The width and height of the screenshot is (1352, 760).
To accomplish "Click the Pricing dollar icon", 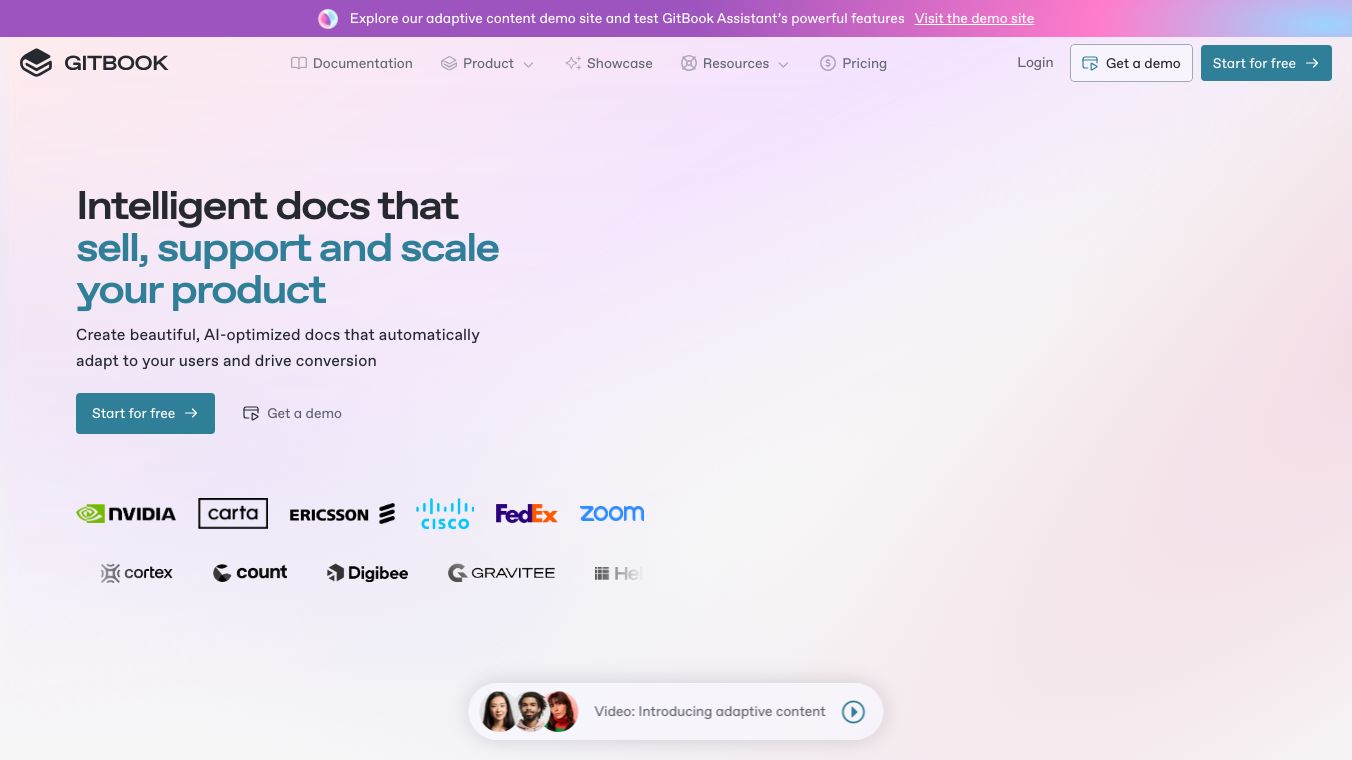I will 828,63.
